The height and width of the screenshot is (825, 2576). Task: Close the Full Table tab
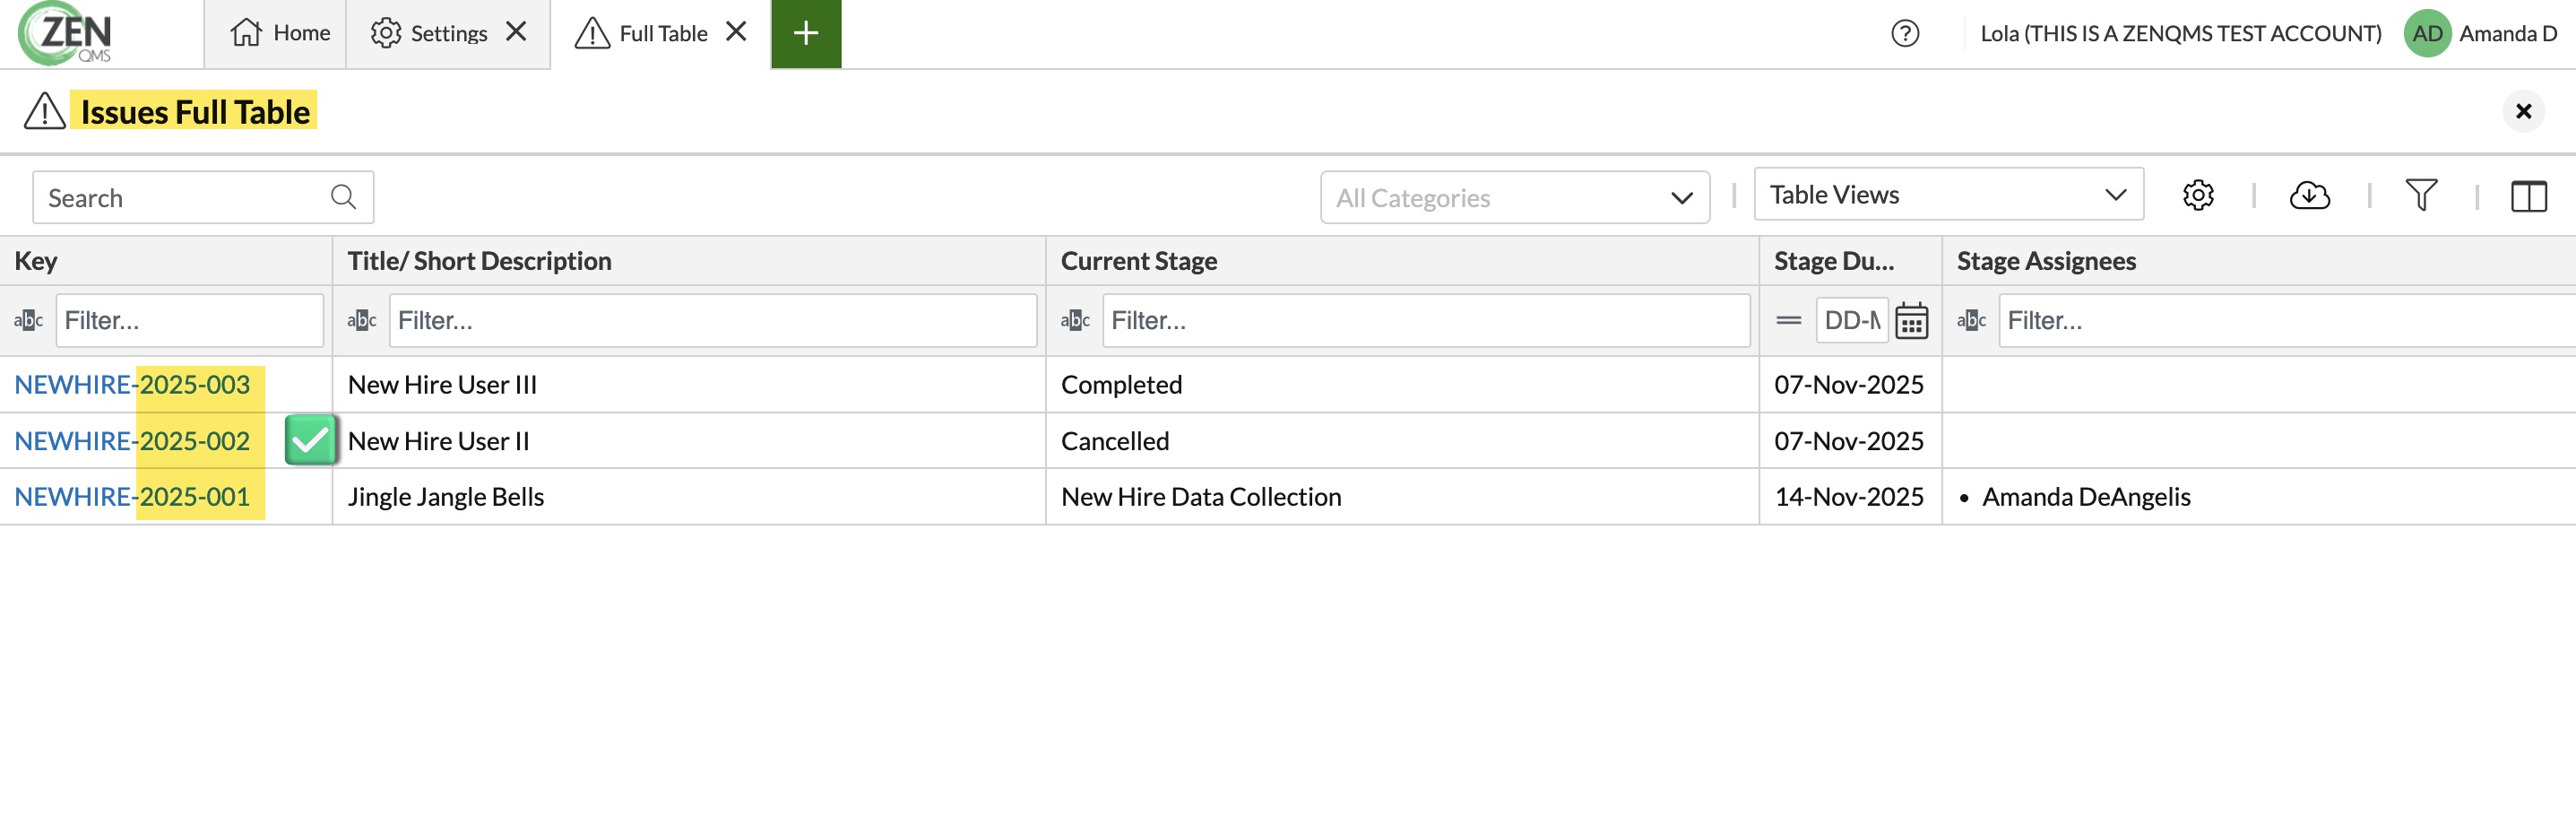click(x=736, y=32)
